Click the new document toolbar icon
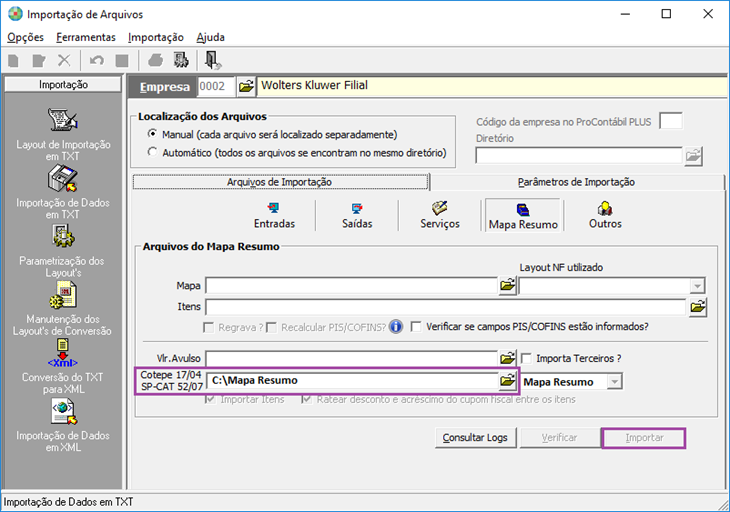The width and height of the screenshot is (730, 512). (14, 61)
